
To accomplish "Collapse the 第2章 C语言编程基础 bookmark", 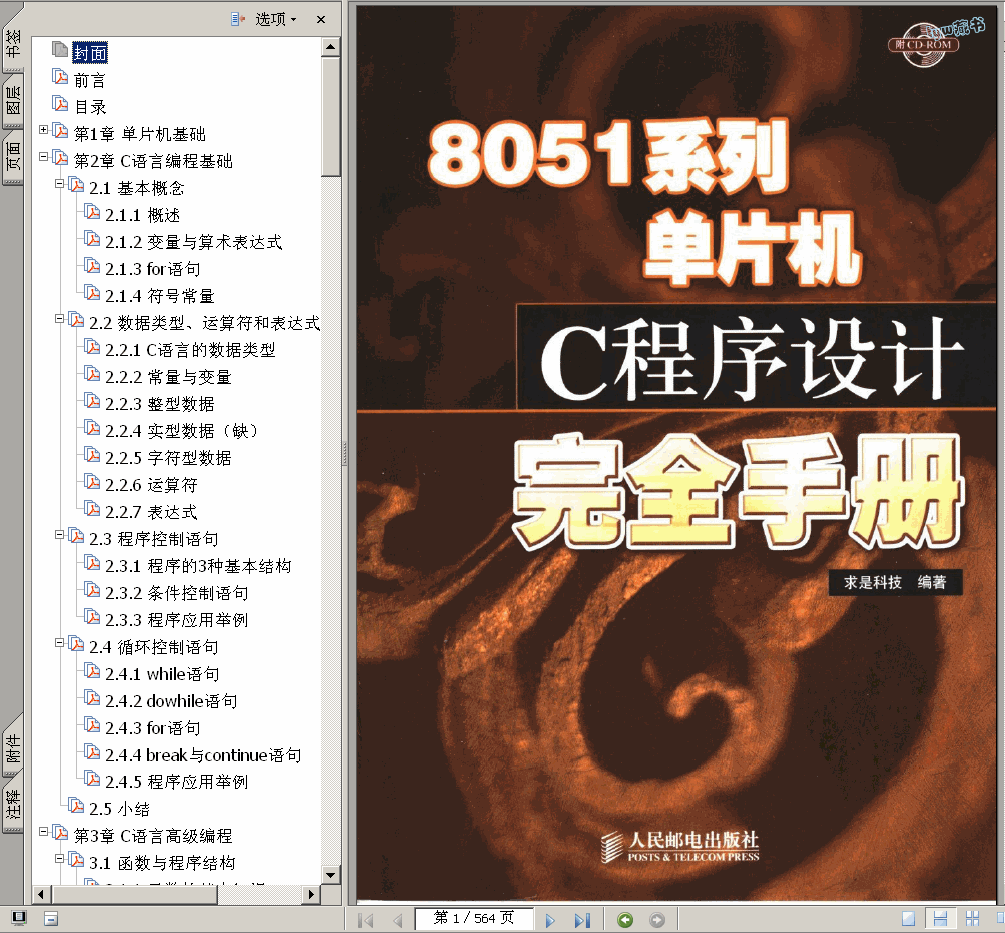I will [x=43, y=157].
